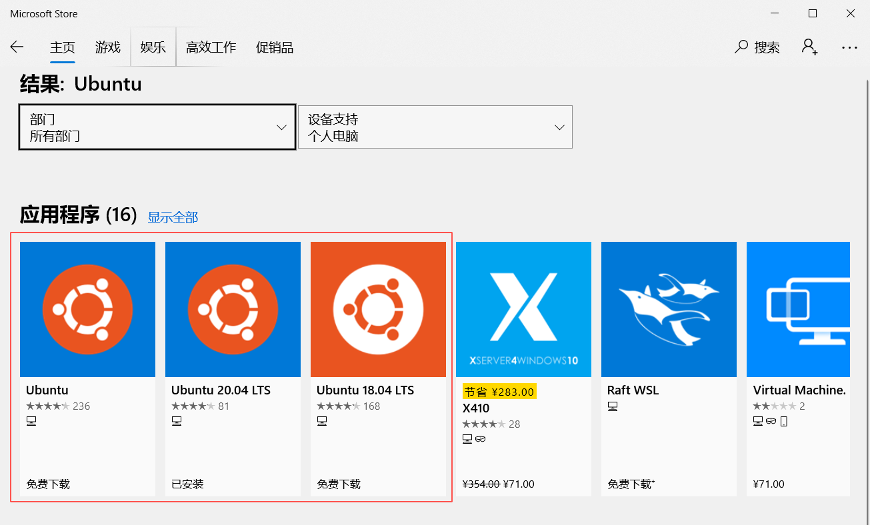Click the X410 app title
The image size is (870, 526).
(476, 408)
